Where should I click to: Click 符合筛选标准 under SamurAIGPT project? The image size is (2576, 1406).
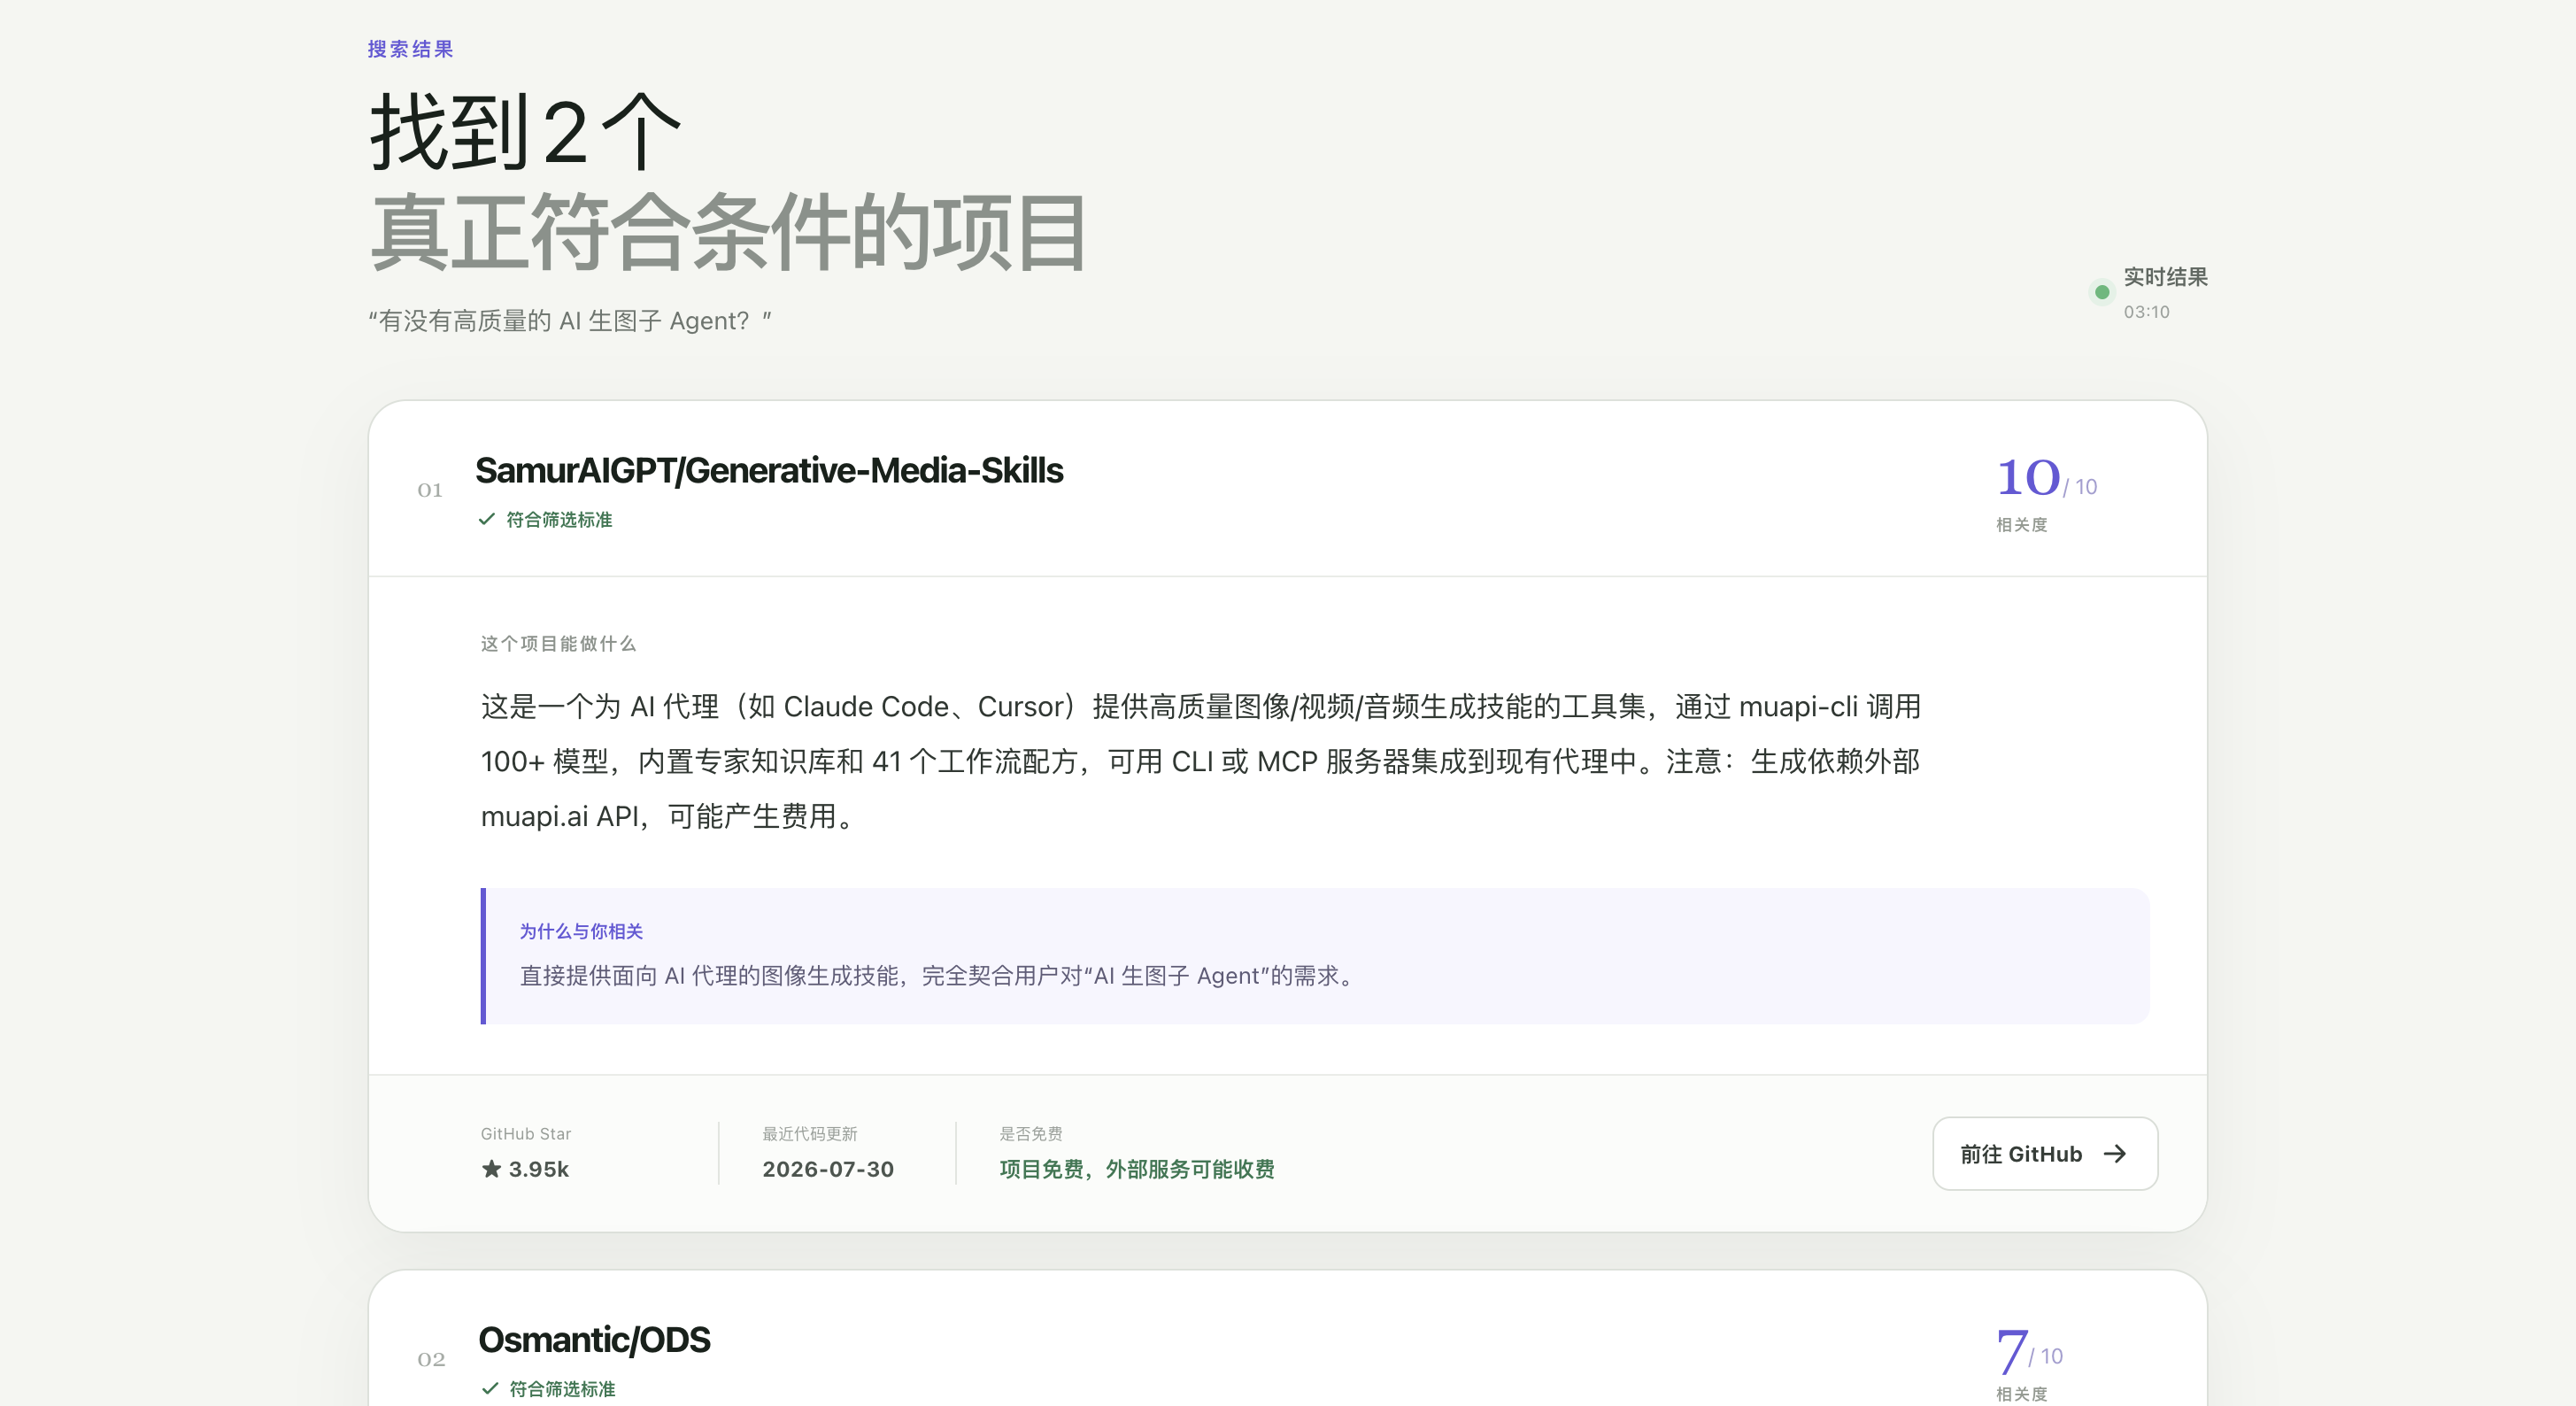click(559, 519)
